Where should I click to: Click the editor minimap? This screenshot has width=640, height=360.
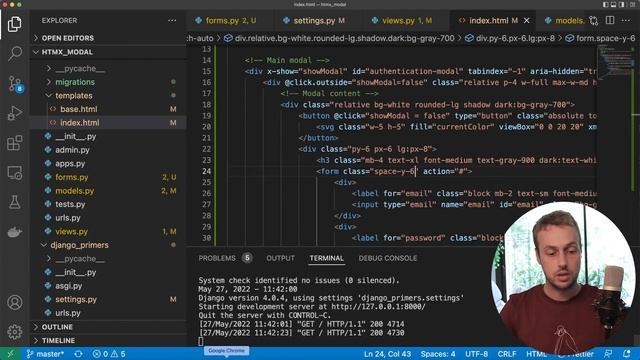point(616,61)
